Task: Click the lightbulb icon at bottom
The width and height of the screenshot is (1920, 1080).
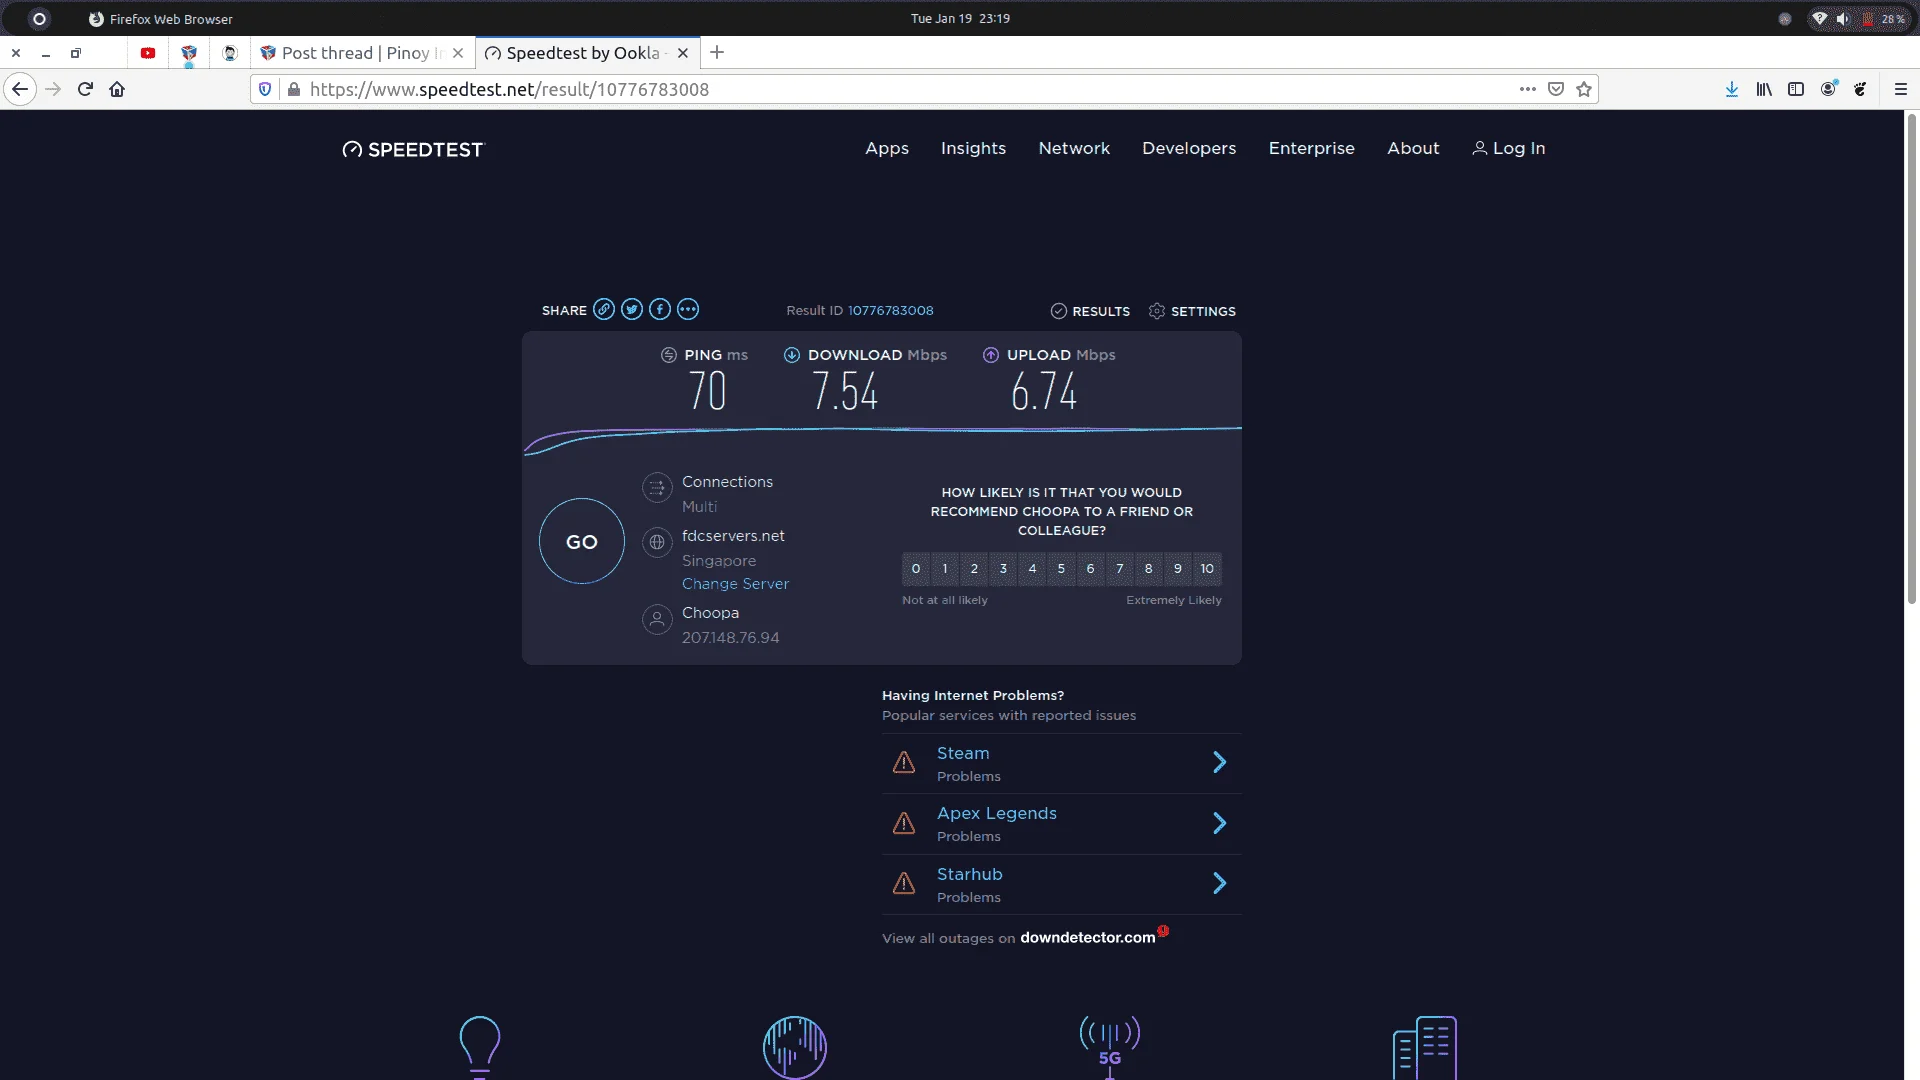Action: click(x=479, y=1046)
